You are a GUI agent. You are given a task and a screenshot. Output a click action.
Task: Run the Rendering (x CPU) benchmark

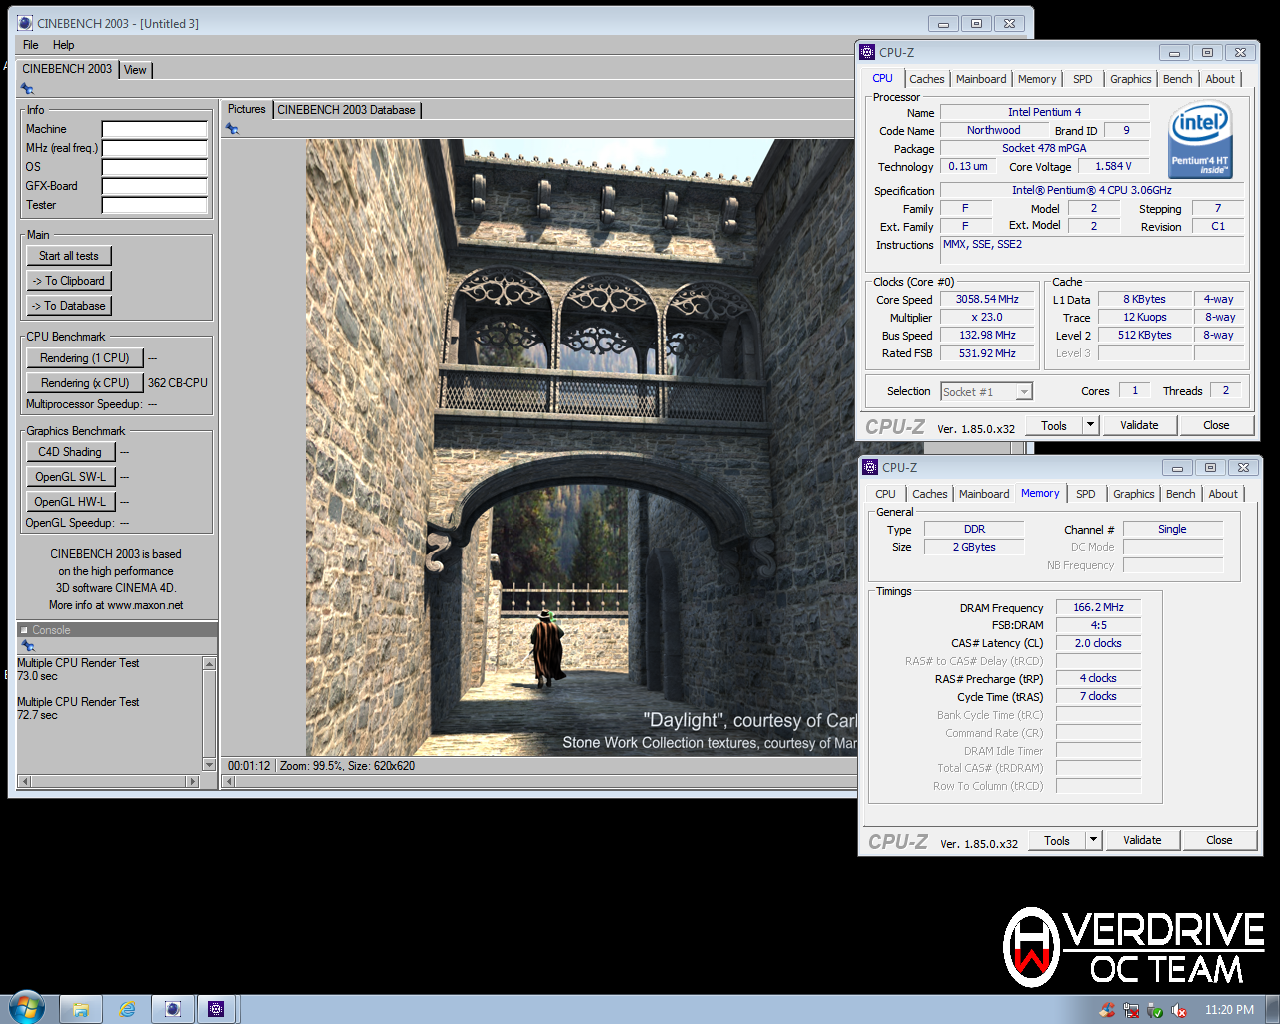coord(85,383)
